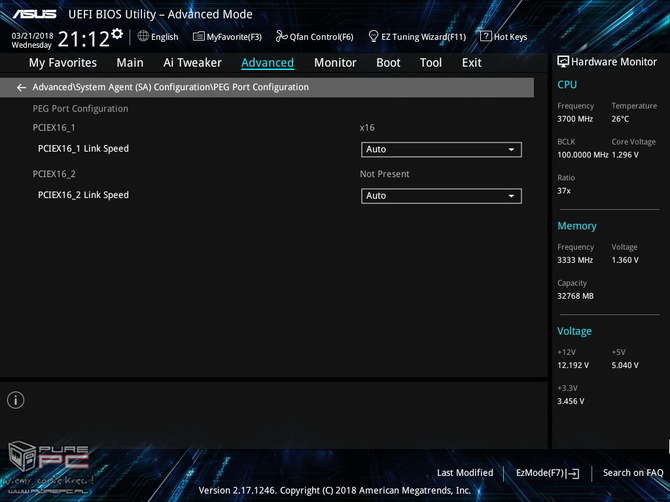
Task: Click the CPU section heading
Action: tap(567, 85)
